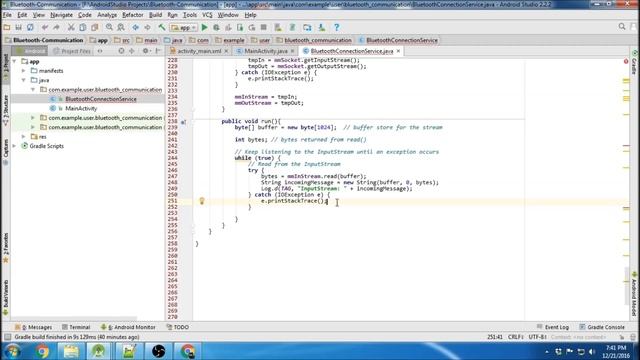Image resolution: width=640 pixels, height=360 pixels.
Task: Expand the res folder
Action: (x=24, y=136)
